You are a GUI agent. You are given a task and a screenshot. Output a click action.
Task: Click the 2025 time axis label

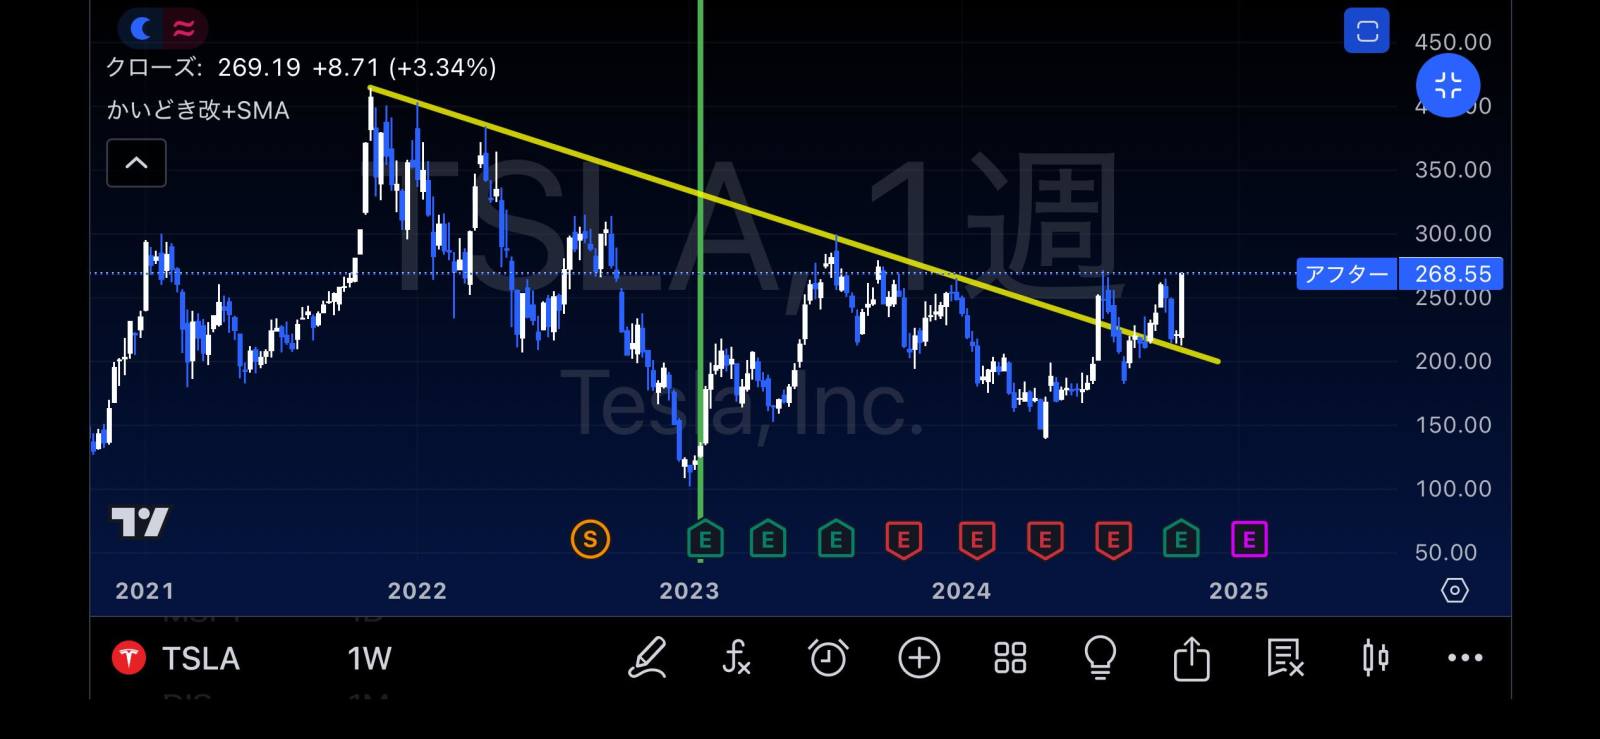coord(1238,591)
